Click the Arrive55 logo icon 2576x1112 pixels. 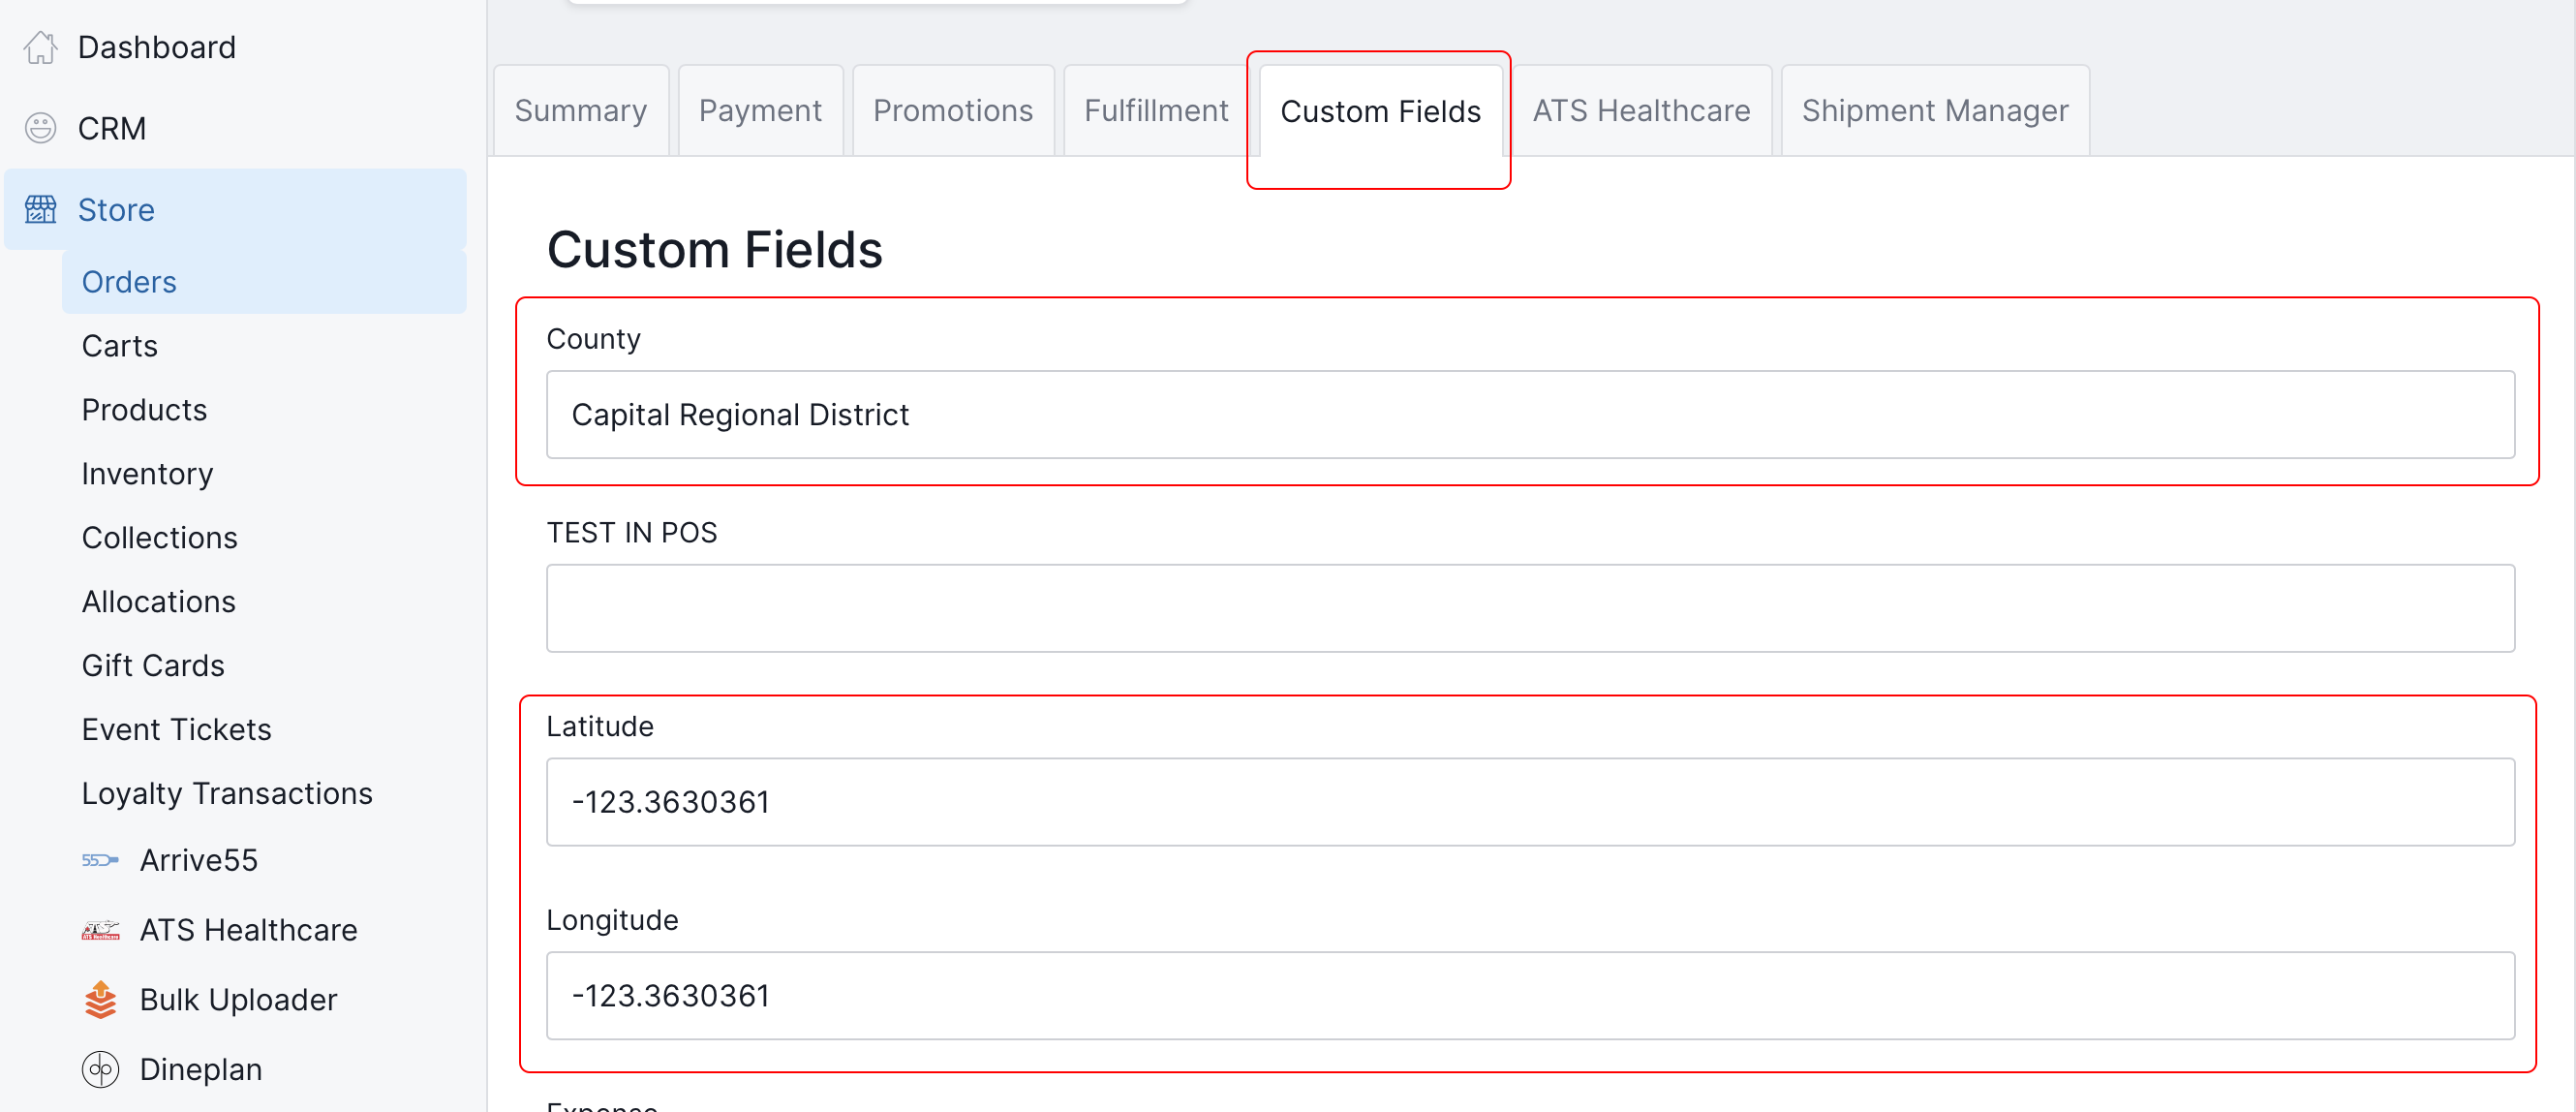coord(100,860)
